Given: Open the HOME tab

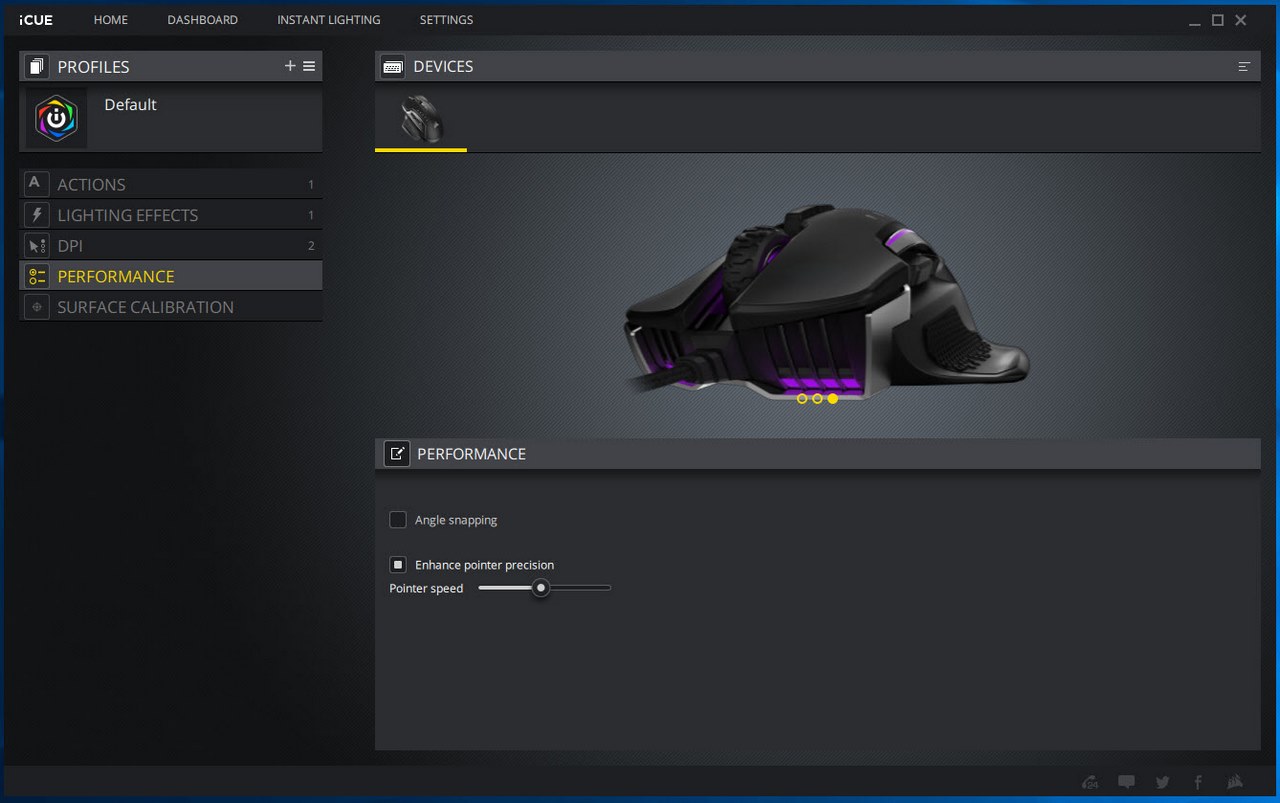Looking at the screenshot, I should [x=110, y=20].
